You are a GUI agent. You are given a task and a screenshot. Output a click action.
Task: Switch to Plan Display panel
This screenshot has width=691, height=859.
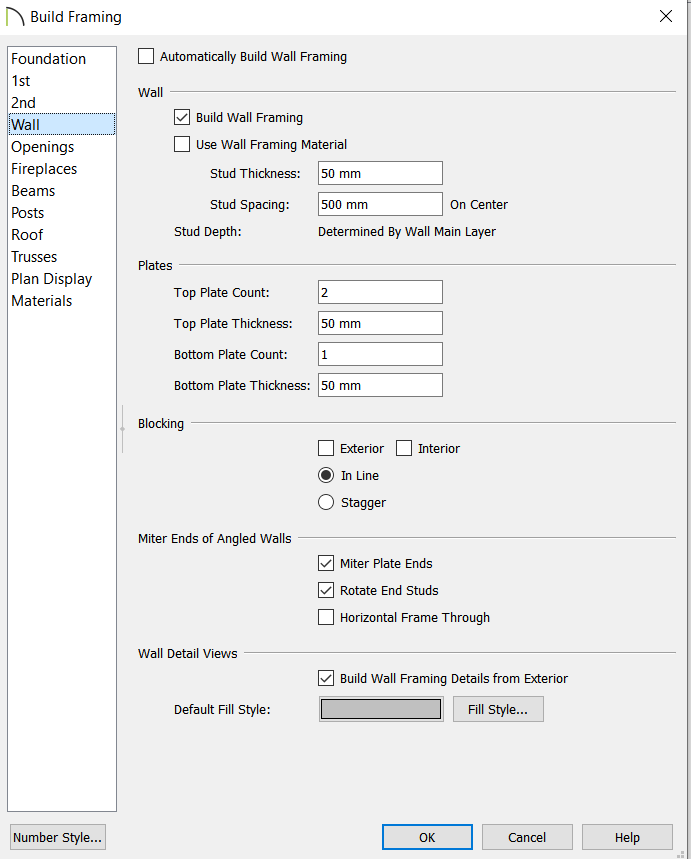61,278
